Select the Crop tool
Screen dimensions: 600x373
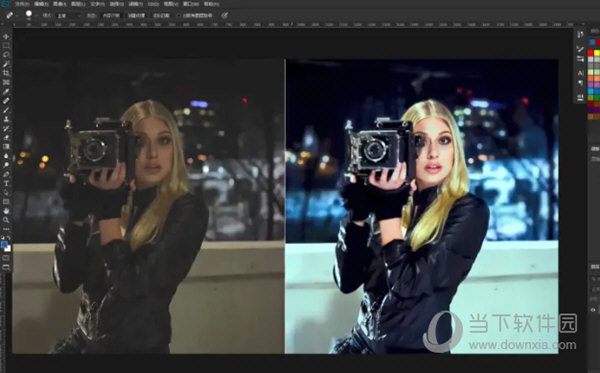pyautogui.click(x=6, y=73)
